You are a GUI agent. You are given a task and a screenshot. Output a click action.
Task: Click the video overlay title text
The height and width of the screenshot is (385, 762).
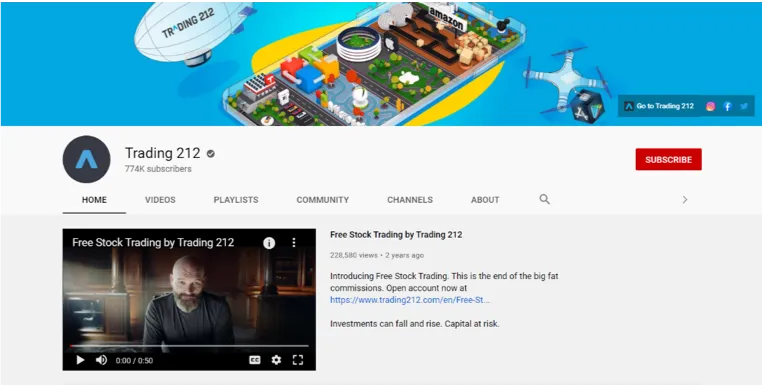click(x=153, y=242)
